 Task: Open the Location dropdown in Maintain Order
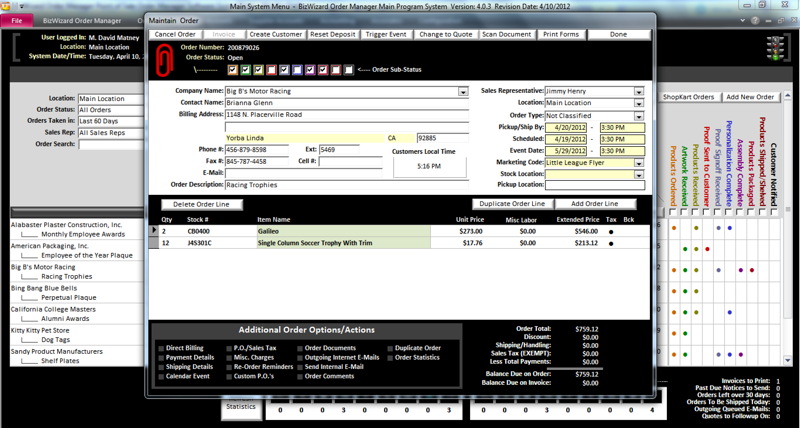[x=639, y=104]
